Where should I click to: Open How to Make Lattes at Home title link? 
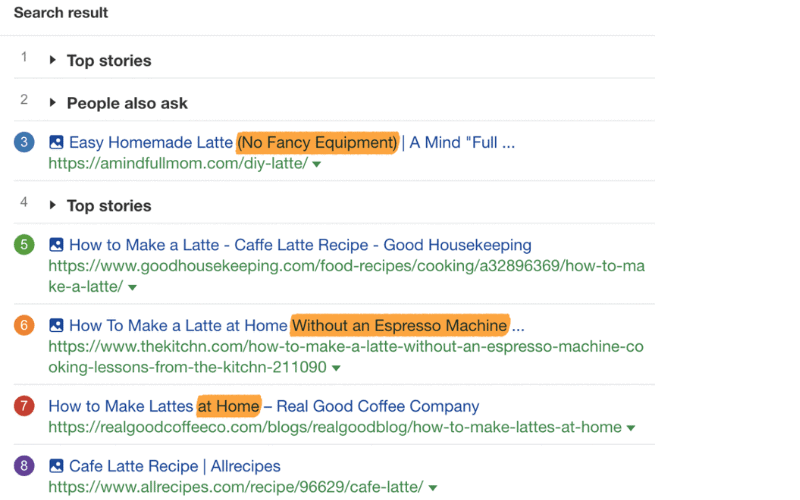pyautogui.click(x=264, y=406)
